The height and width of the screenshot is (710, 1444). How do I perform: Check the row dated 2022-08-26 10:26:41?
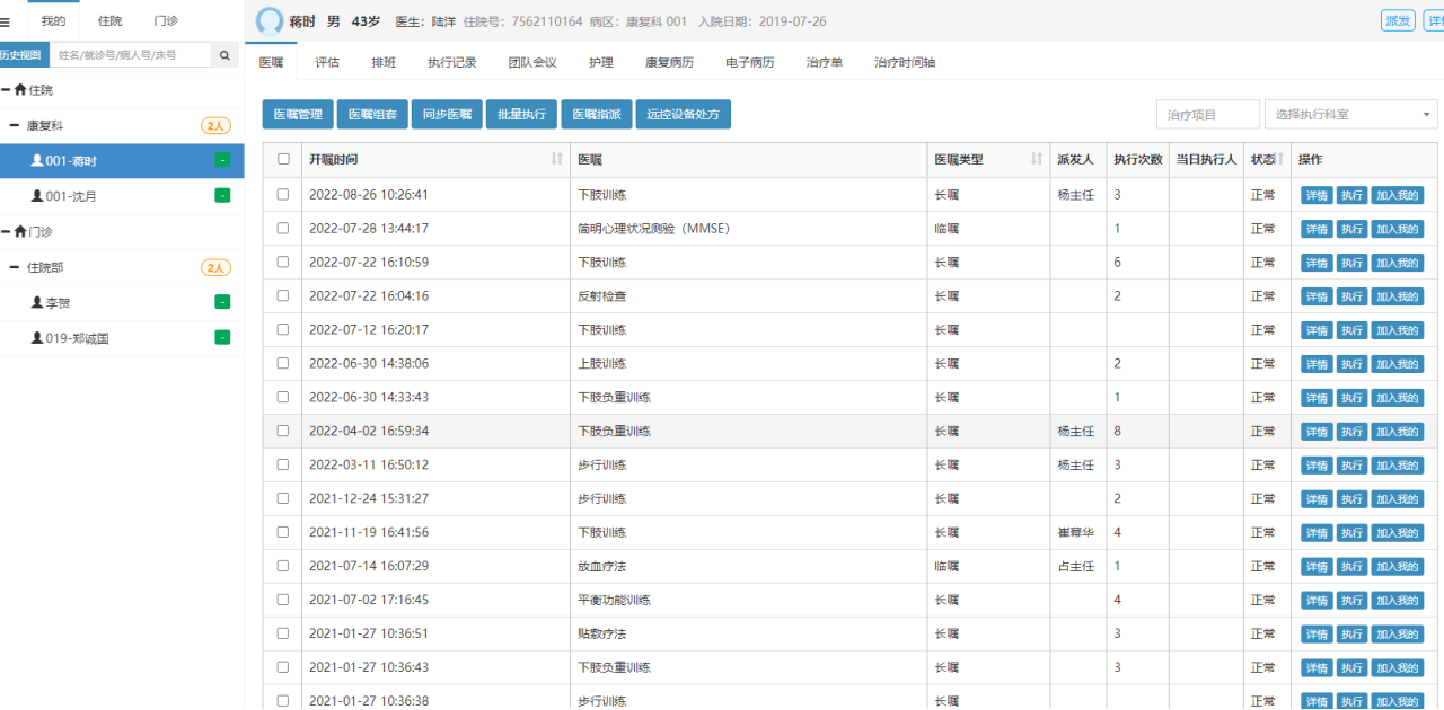point(283,194)
